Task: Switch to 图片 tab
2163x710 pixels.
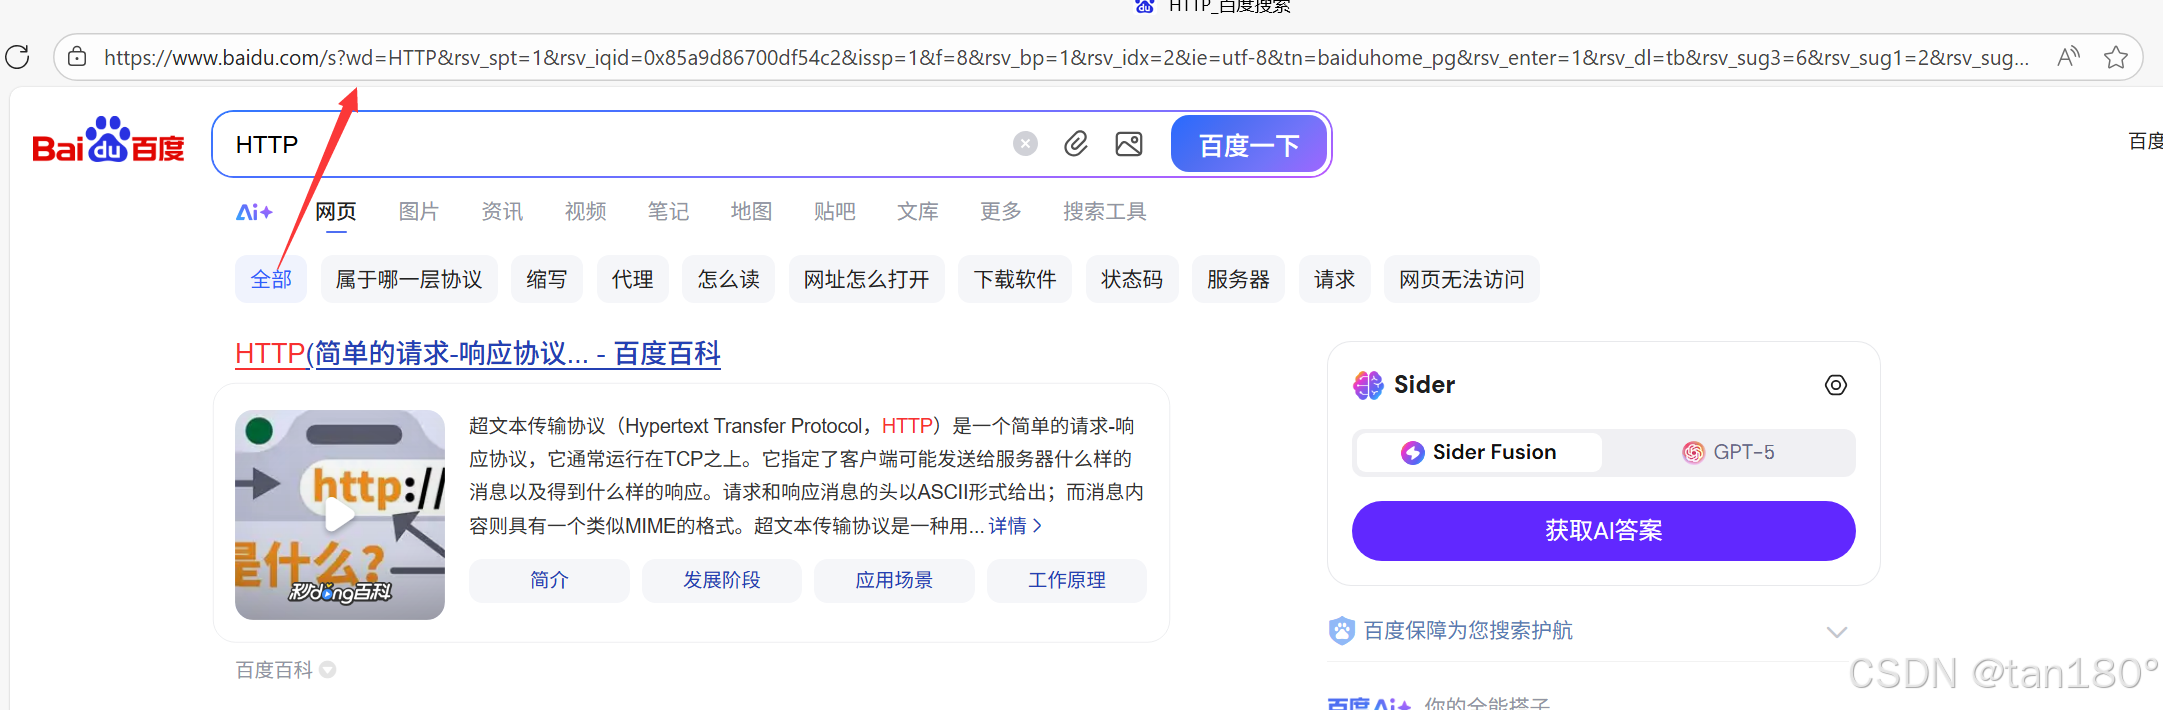Action: coord(419,212)
